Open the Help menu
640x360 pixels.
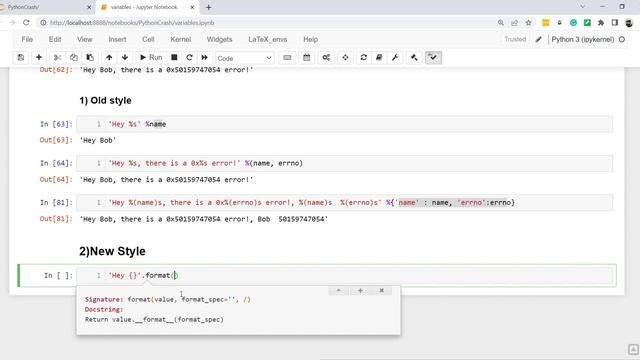click(x=311, y=40)
